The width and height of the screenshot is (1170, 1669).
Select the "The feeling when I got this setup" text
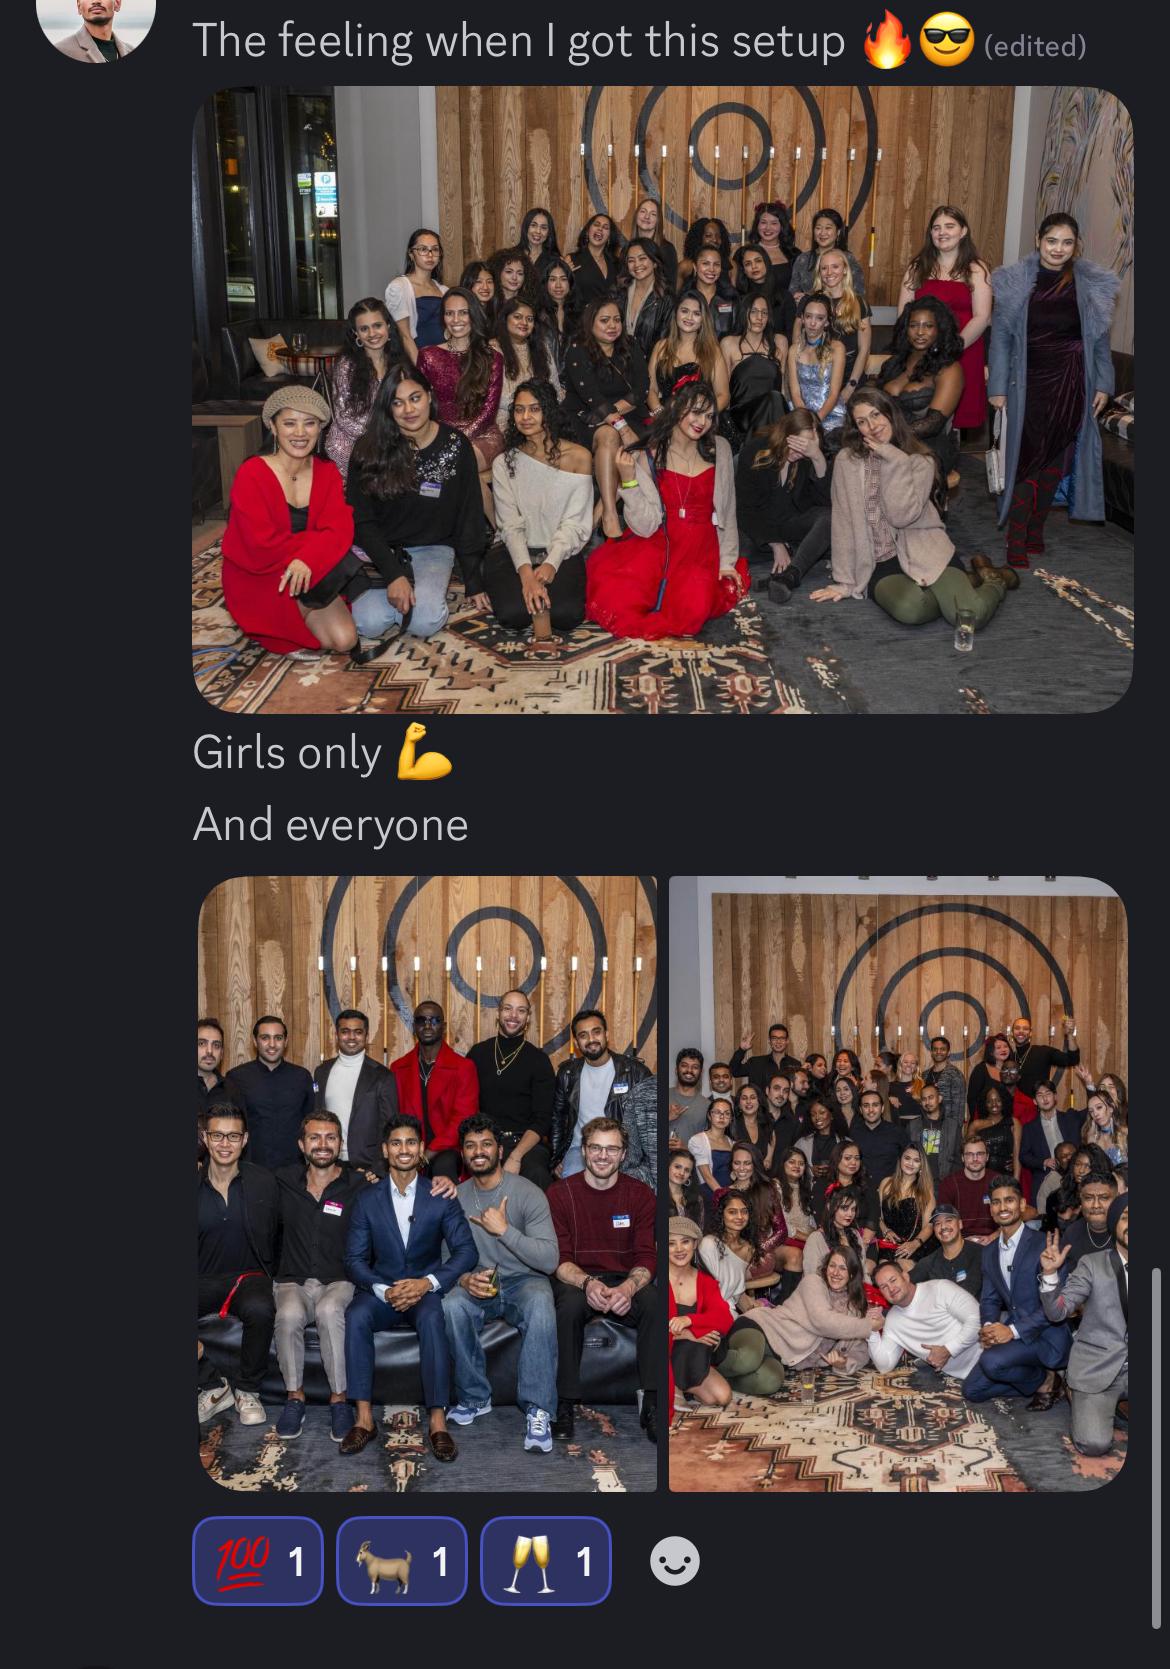click(518, 42)
